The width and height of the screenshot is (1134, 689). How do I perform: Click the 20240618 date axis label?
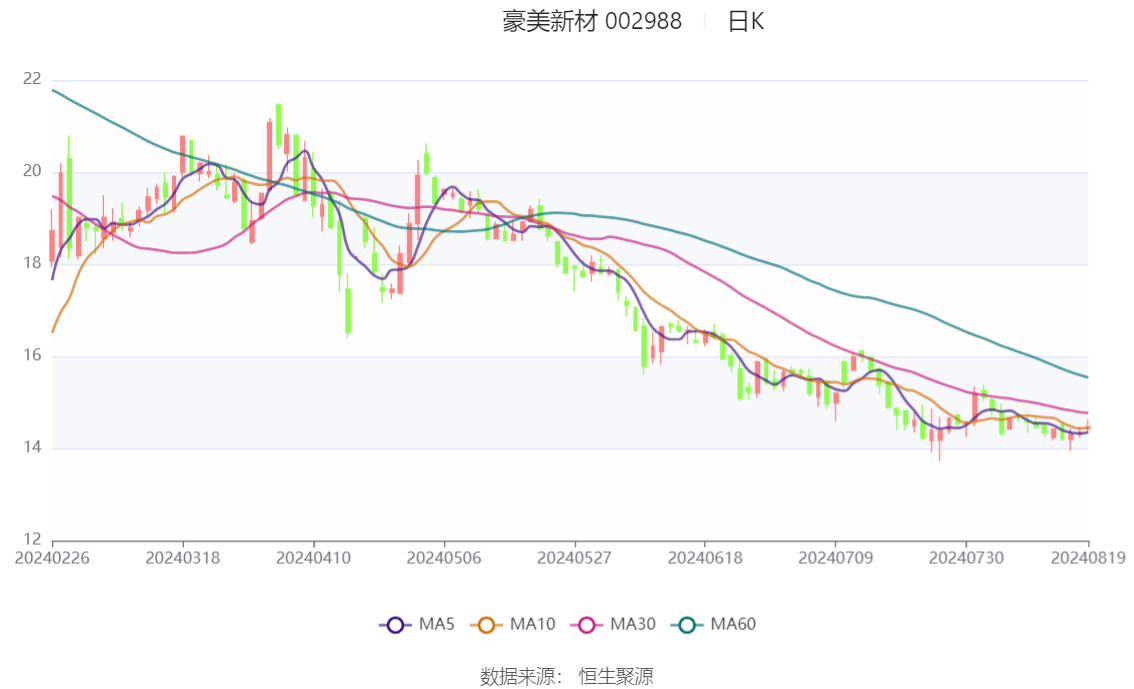705,558
